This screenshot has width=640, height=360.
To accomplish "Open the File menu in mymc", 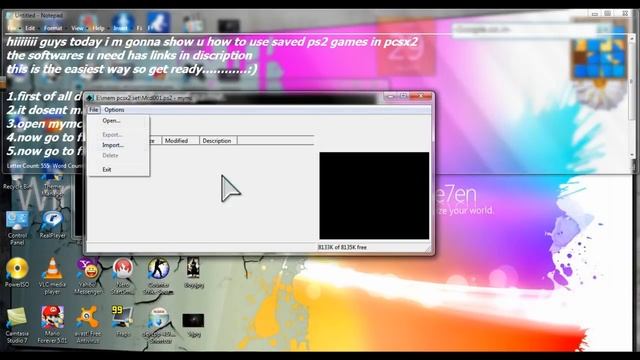I will click(x=93, y=110).
